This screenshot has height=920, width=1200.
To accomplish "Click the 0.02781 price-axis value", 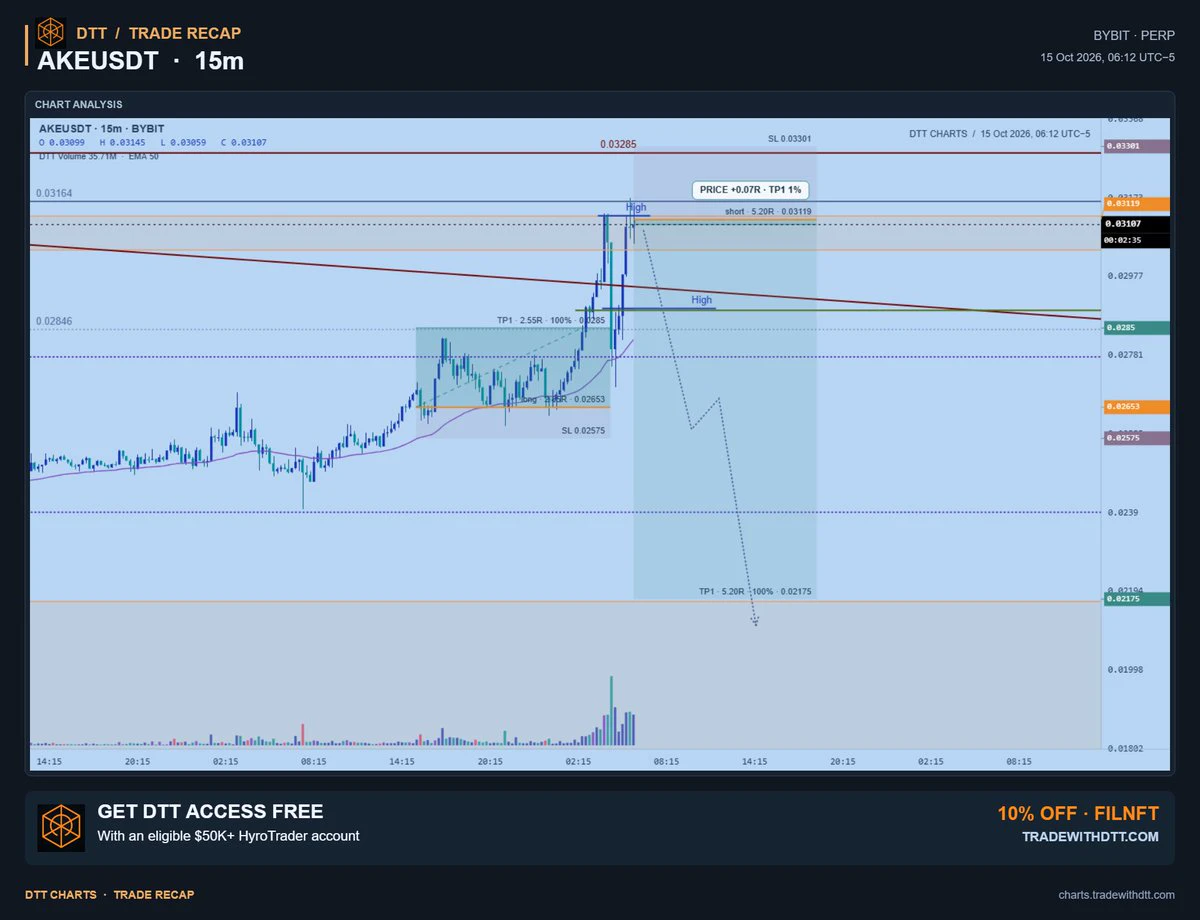I will [x=1126, y=354].
